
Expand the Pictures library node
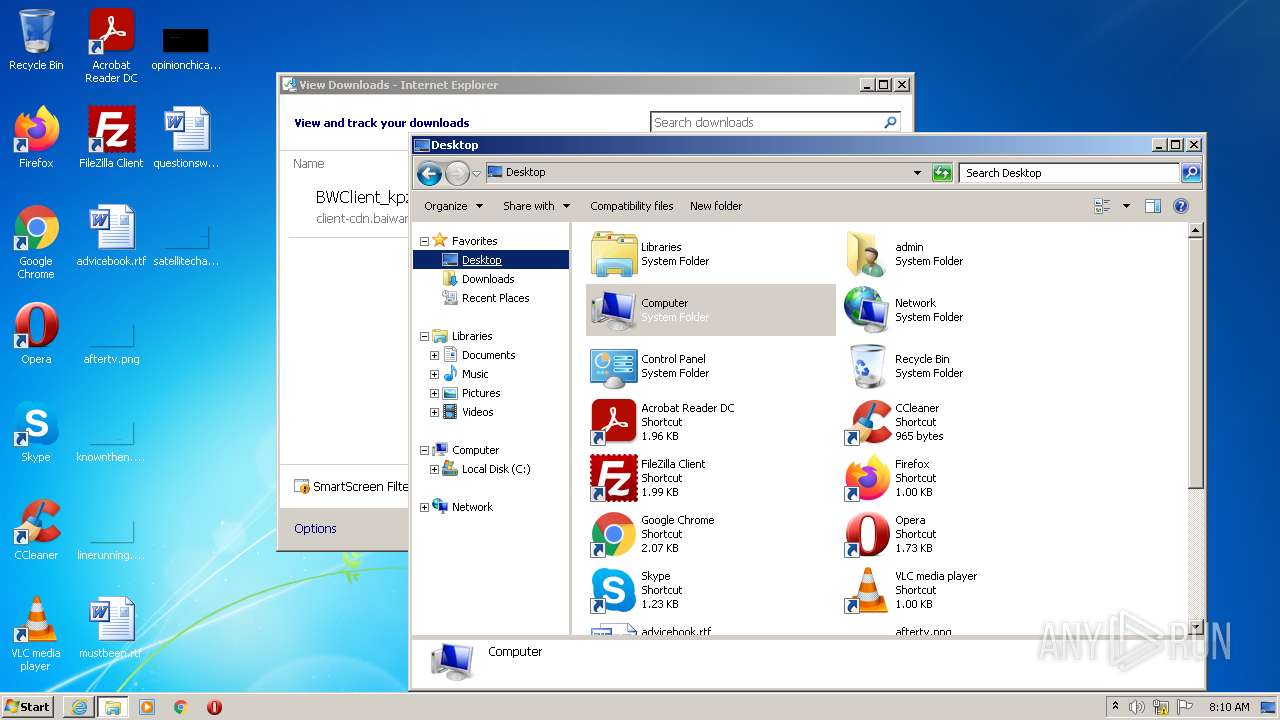pyautogui.click(x=434, y=393)
